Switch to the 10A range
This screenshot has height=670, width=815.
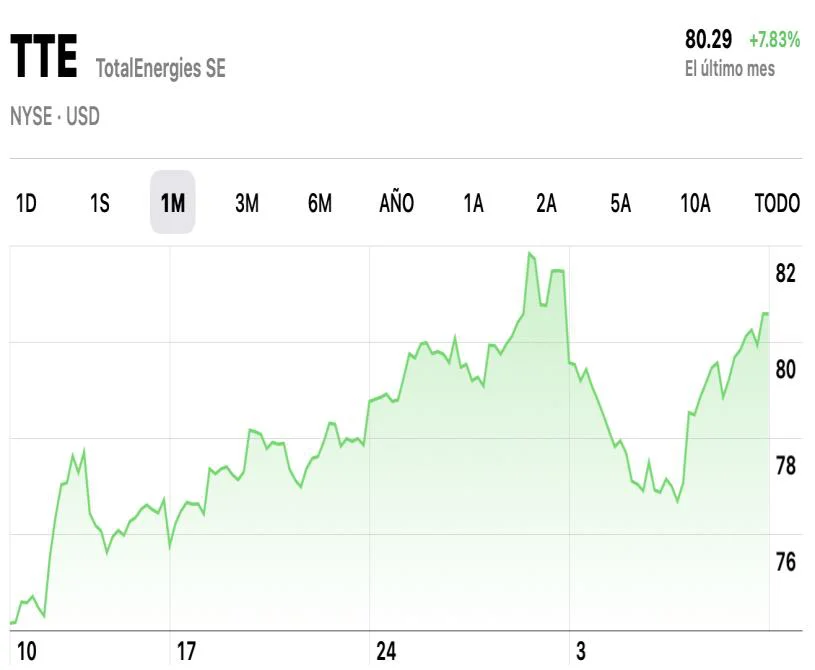coord(695,203)
